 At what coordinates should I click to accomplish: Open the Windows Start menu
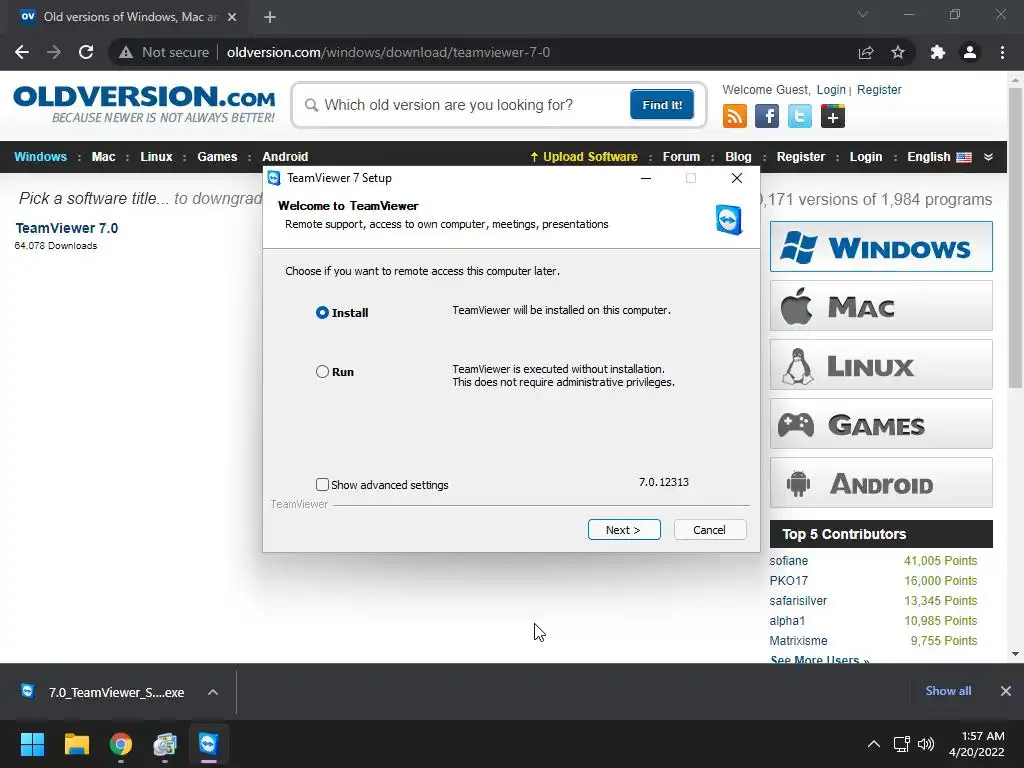click(x=32, y=744)
